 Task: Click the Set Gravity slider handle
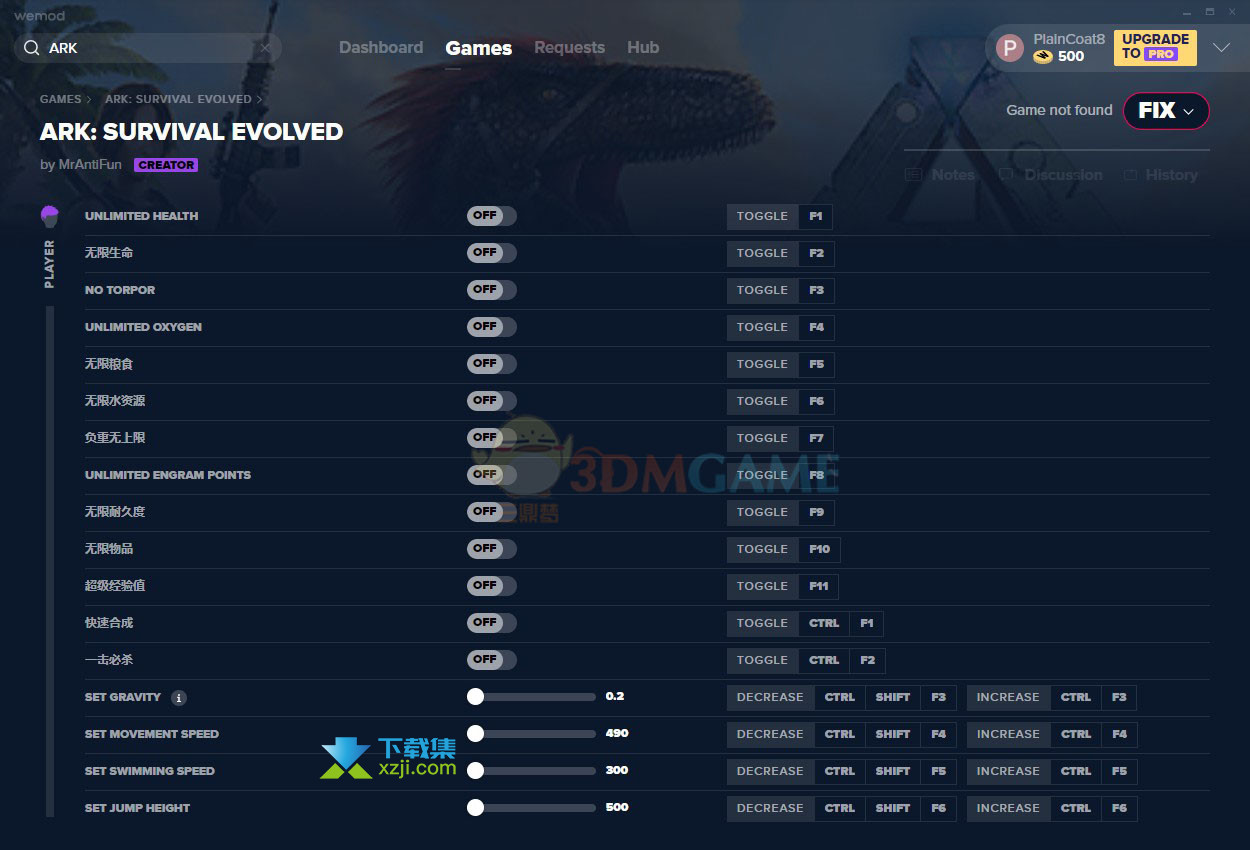click(x=475, y=697)
